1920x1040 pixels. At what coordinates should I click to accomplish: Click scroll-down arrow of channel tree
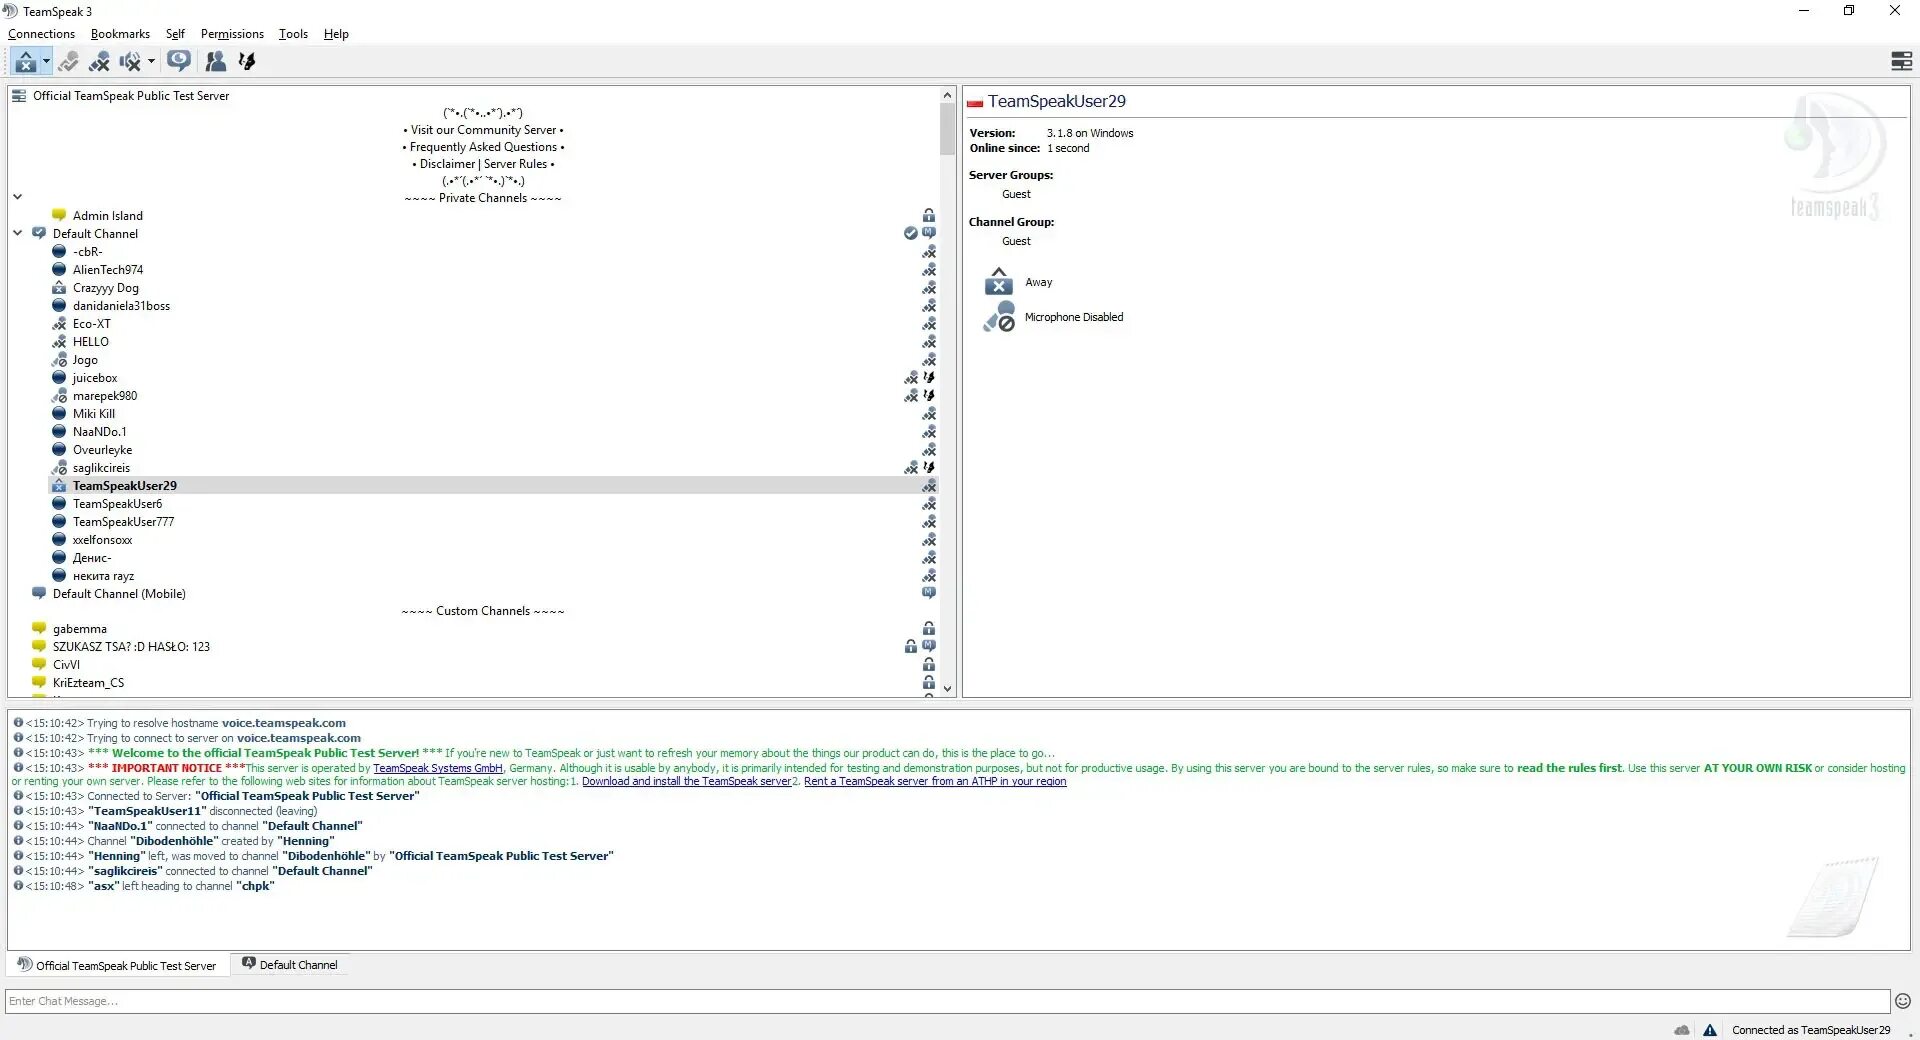click(x=947, y=688)
